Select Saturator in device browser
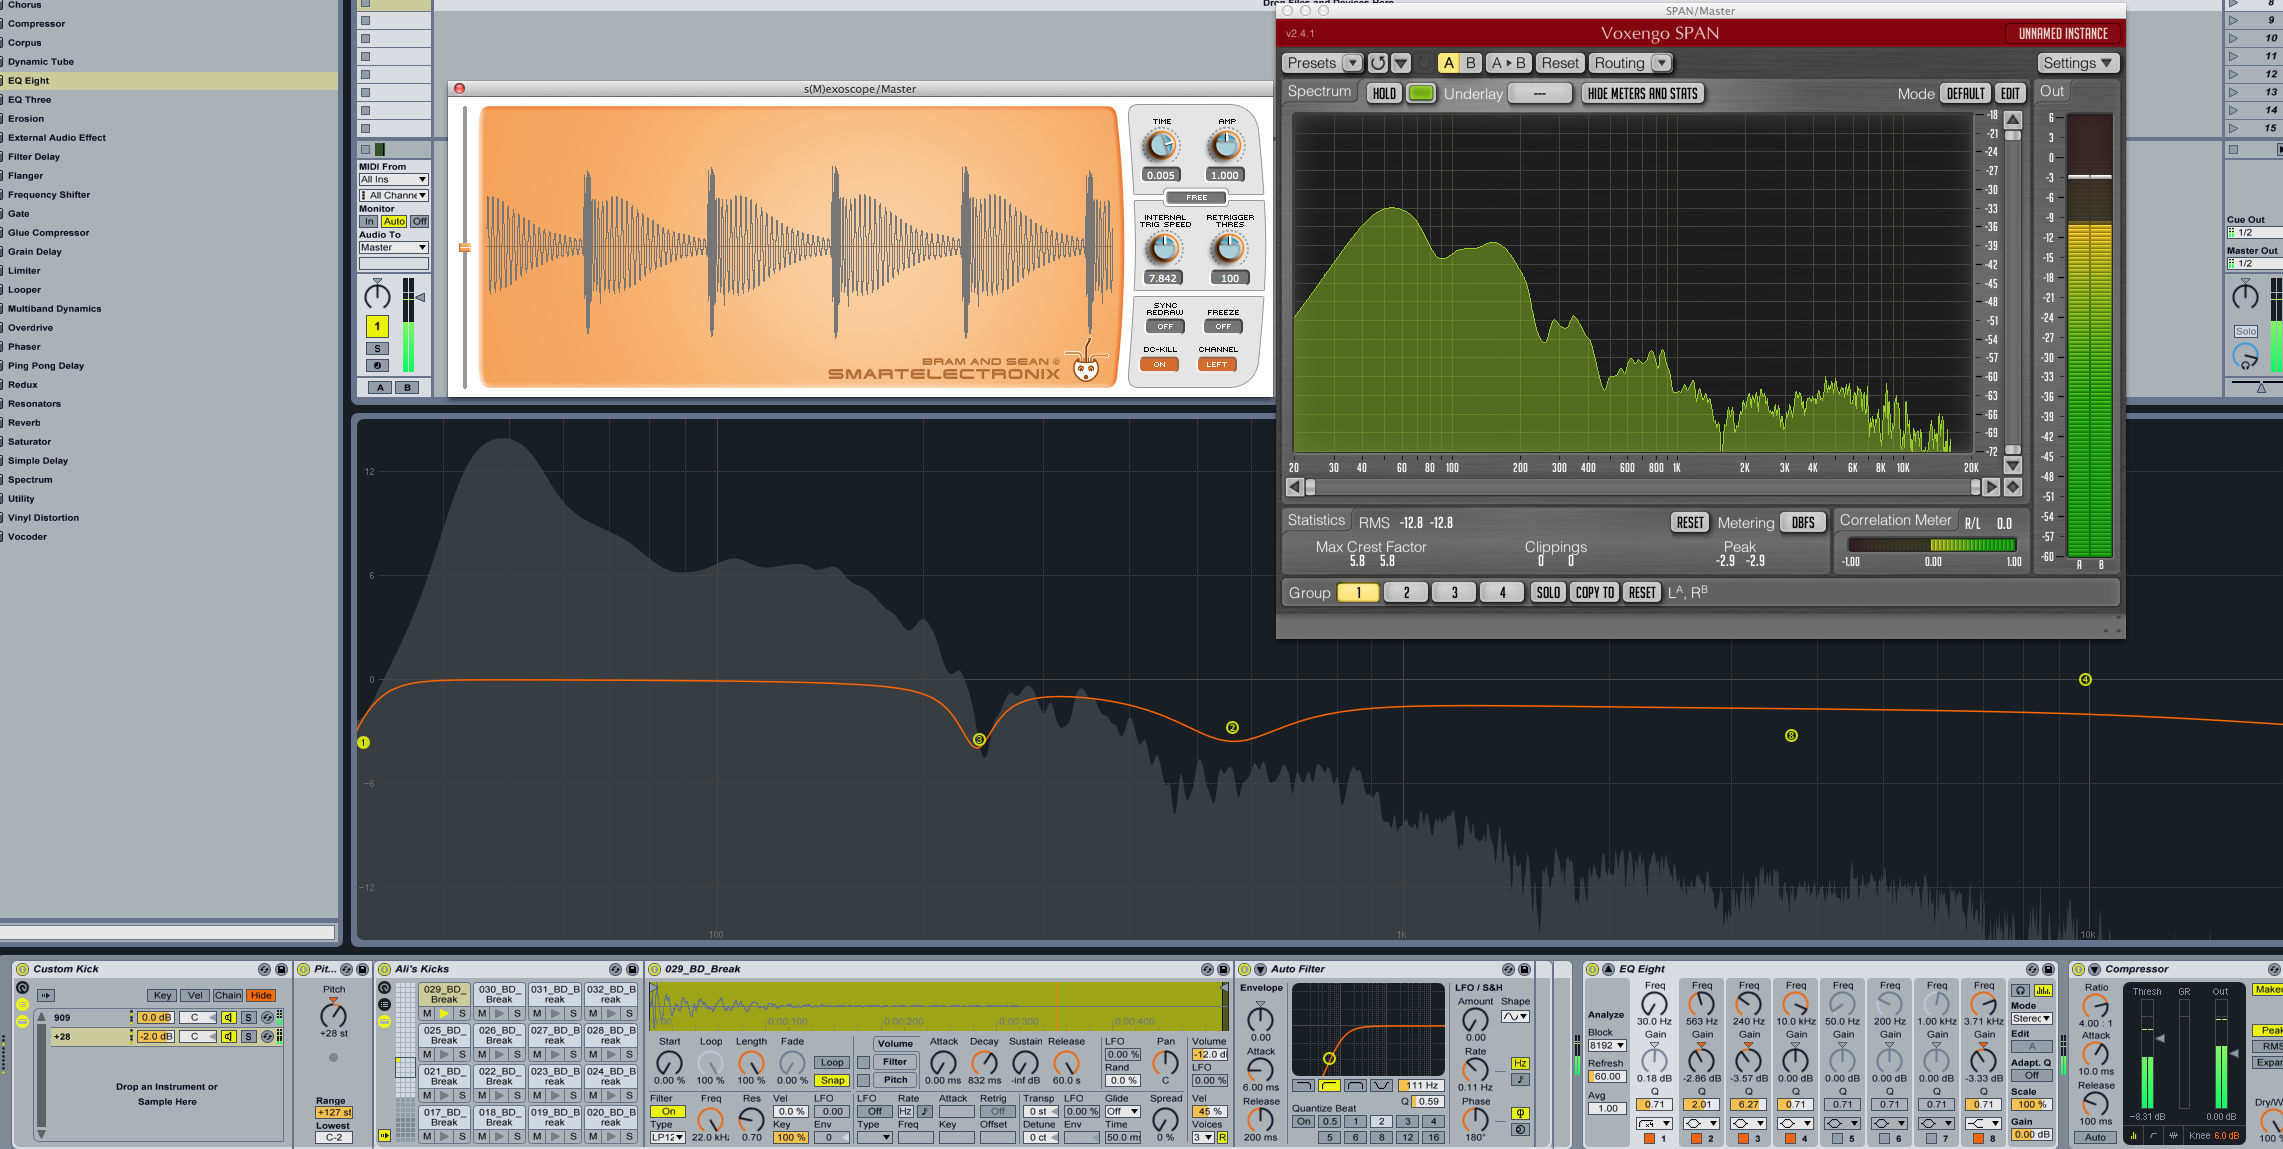 [29, 441]
